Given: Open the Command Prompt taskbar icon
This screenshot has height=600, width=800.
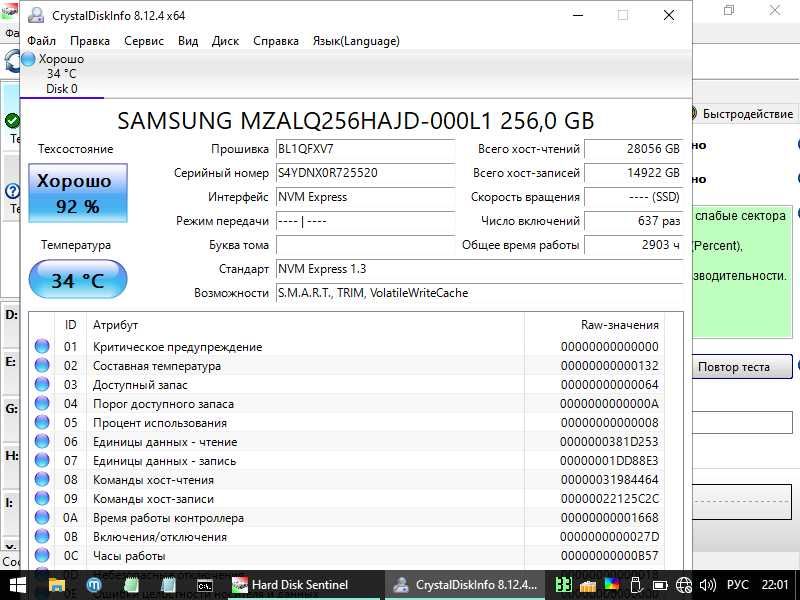Looking at the screenshot, I should click(205, 585).
